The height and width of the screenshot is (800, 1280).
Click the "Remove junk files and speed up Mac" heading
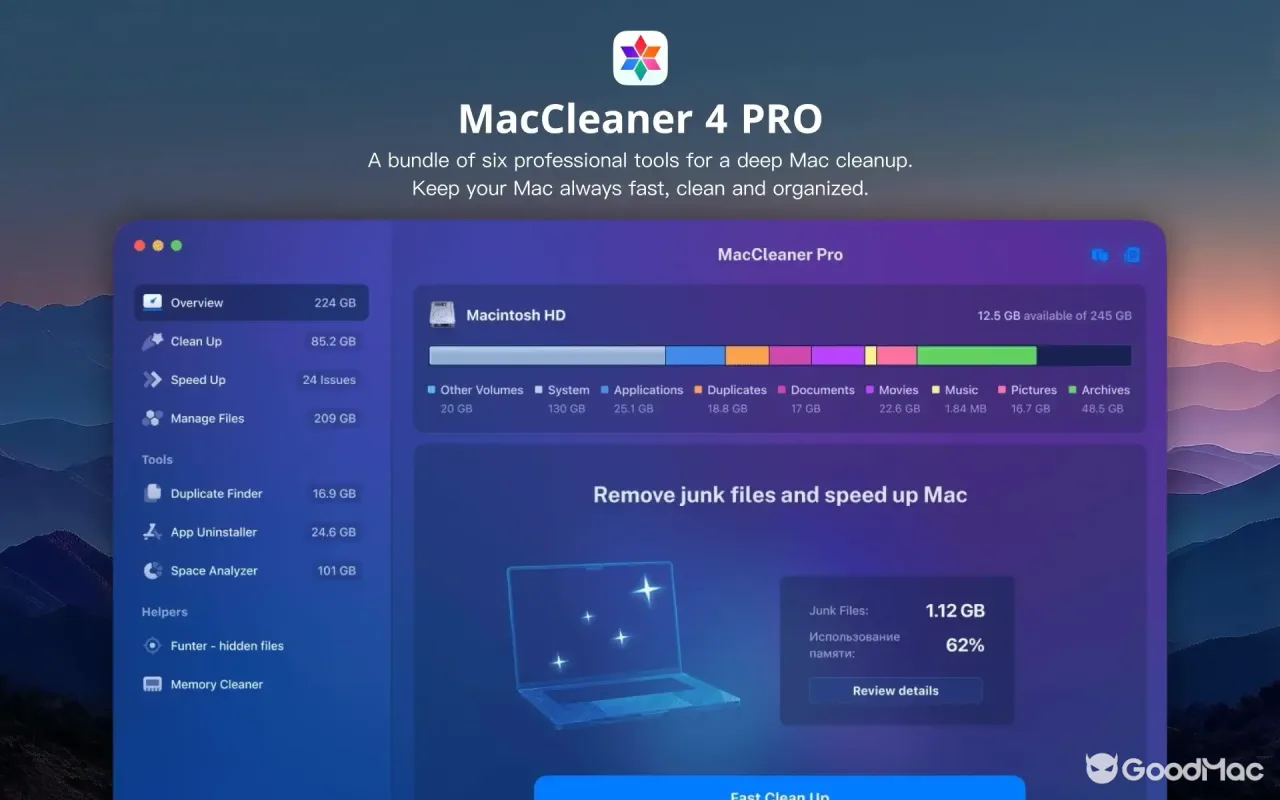(x=780, y=495)
